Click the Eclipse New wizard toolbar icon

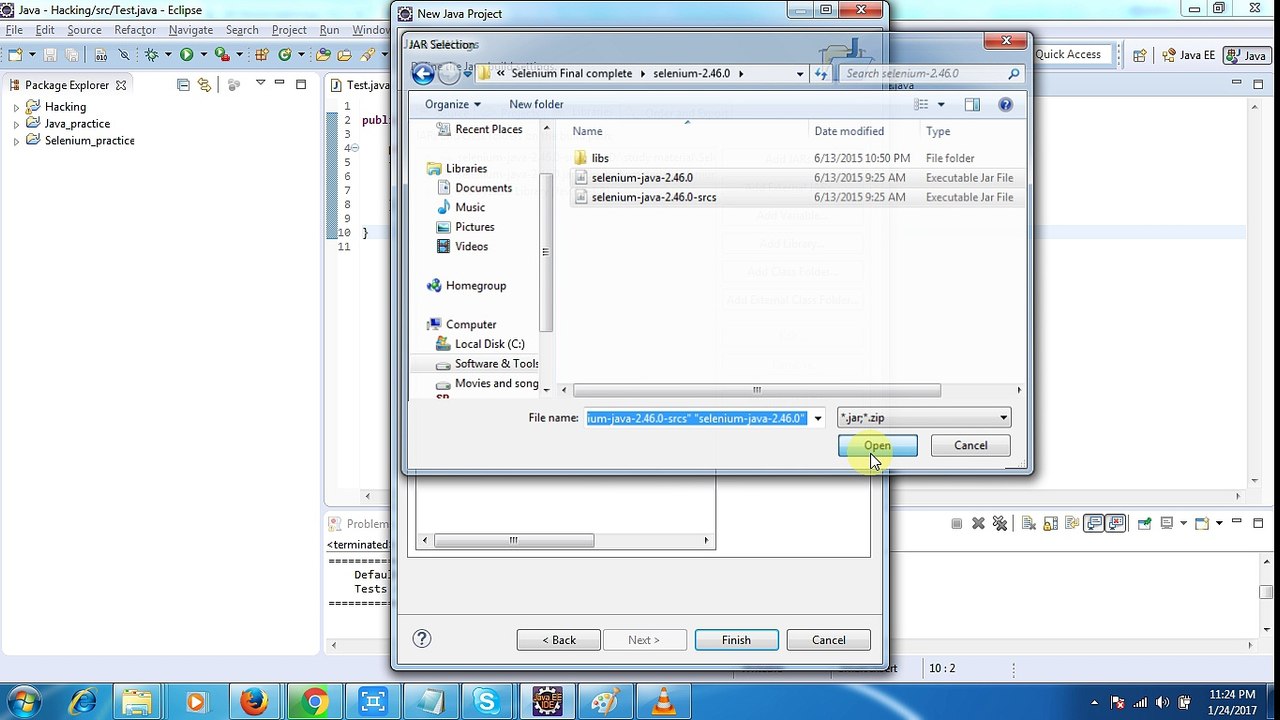(x=16, y=55)
